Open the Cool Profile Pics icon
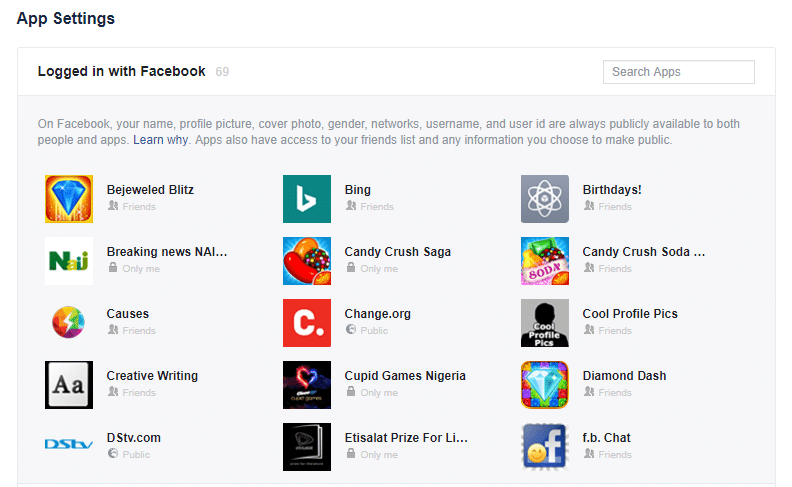 [x=544, y=323]
